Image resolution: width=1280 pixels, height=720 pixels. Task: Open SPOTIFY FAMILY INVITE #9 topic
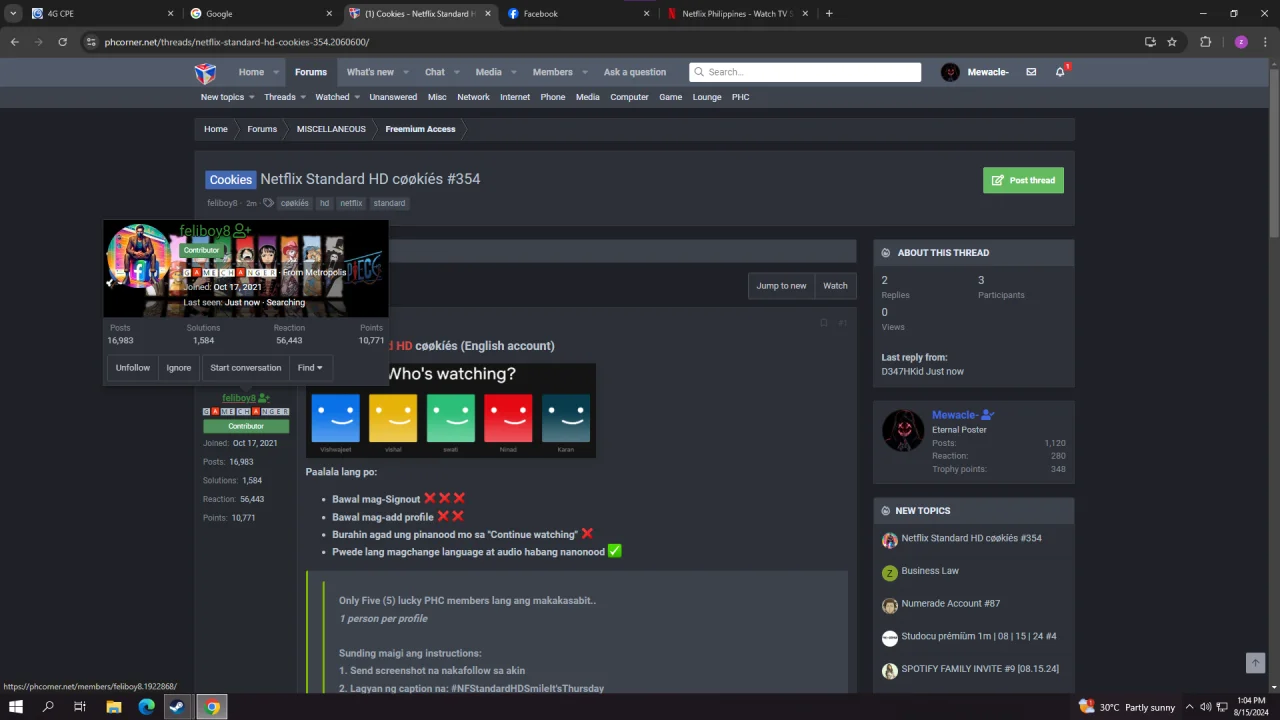[x=980, y=669]
